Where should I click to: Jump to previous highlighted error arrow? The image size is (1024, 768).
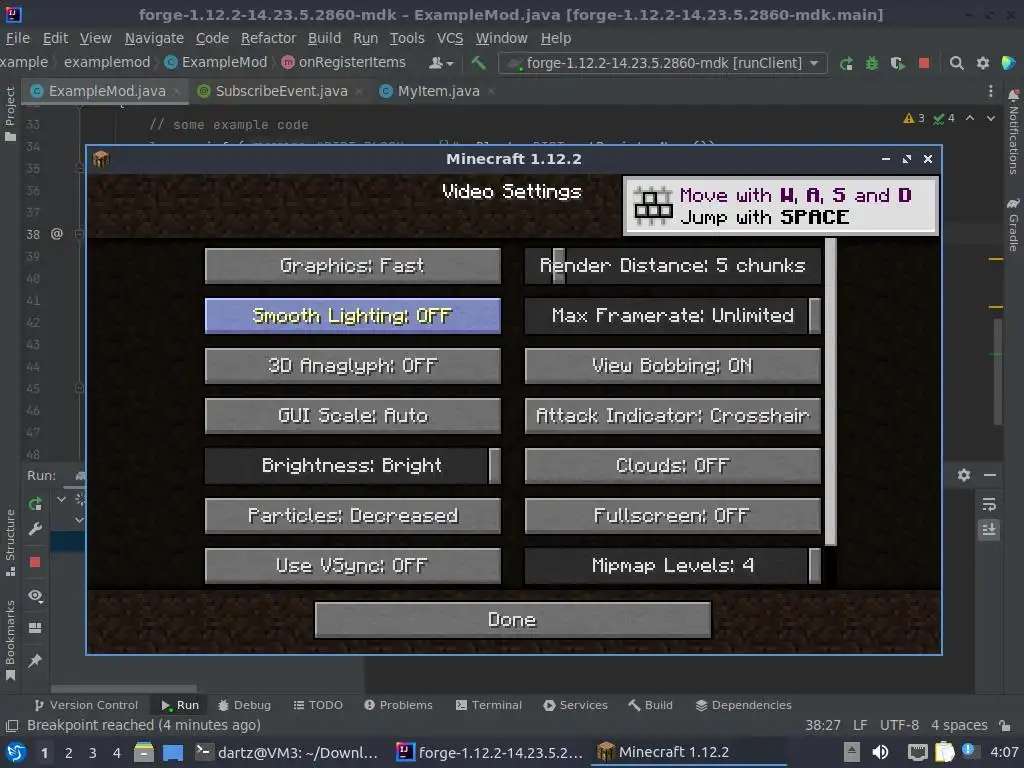click(x=970, y=118)
